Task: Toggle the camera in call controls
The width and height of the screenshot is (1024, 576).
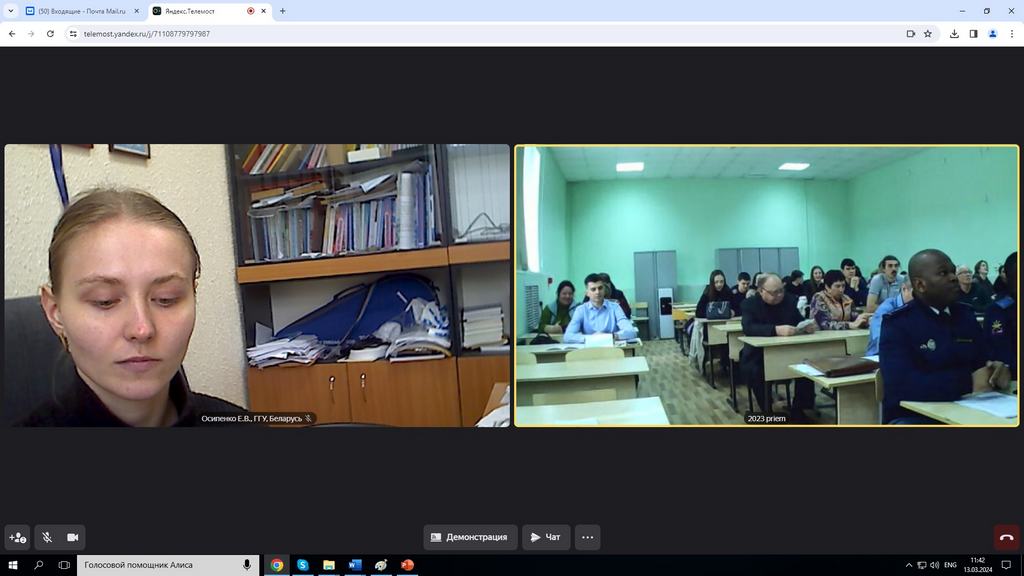Action: coord(72,537)
